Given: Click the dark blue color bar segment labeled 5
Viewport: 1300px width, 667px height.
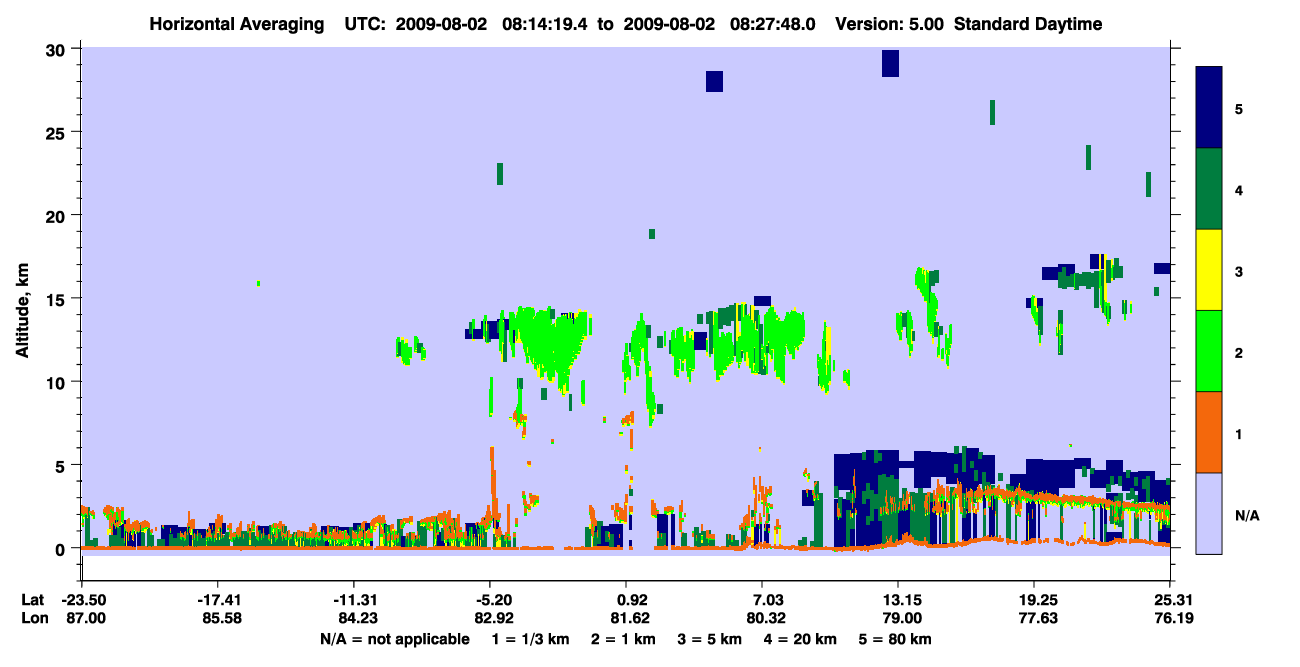Looking at the screenshot, I should coord(1209,108).
